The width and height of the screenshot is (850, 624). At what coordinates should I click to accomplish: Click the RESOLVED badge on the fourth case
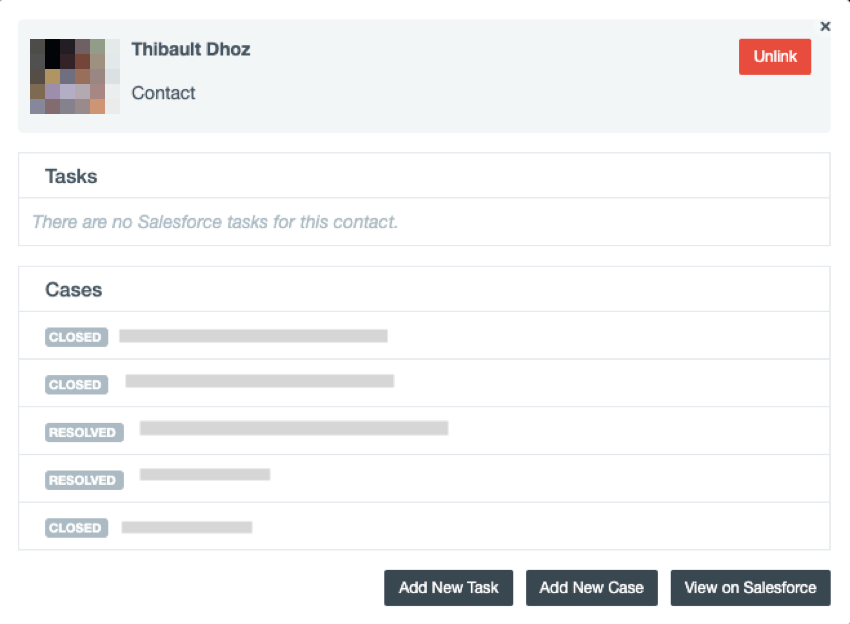(84, 480)
